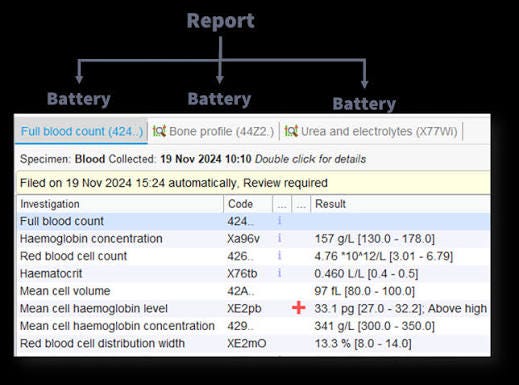Select the Full blood count (424..) tab
Viewport: 519px width, 385px height.
click(82, 131)
